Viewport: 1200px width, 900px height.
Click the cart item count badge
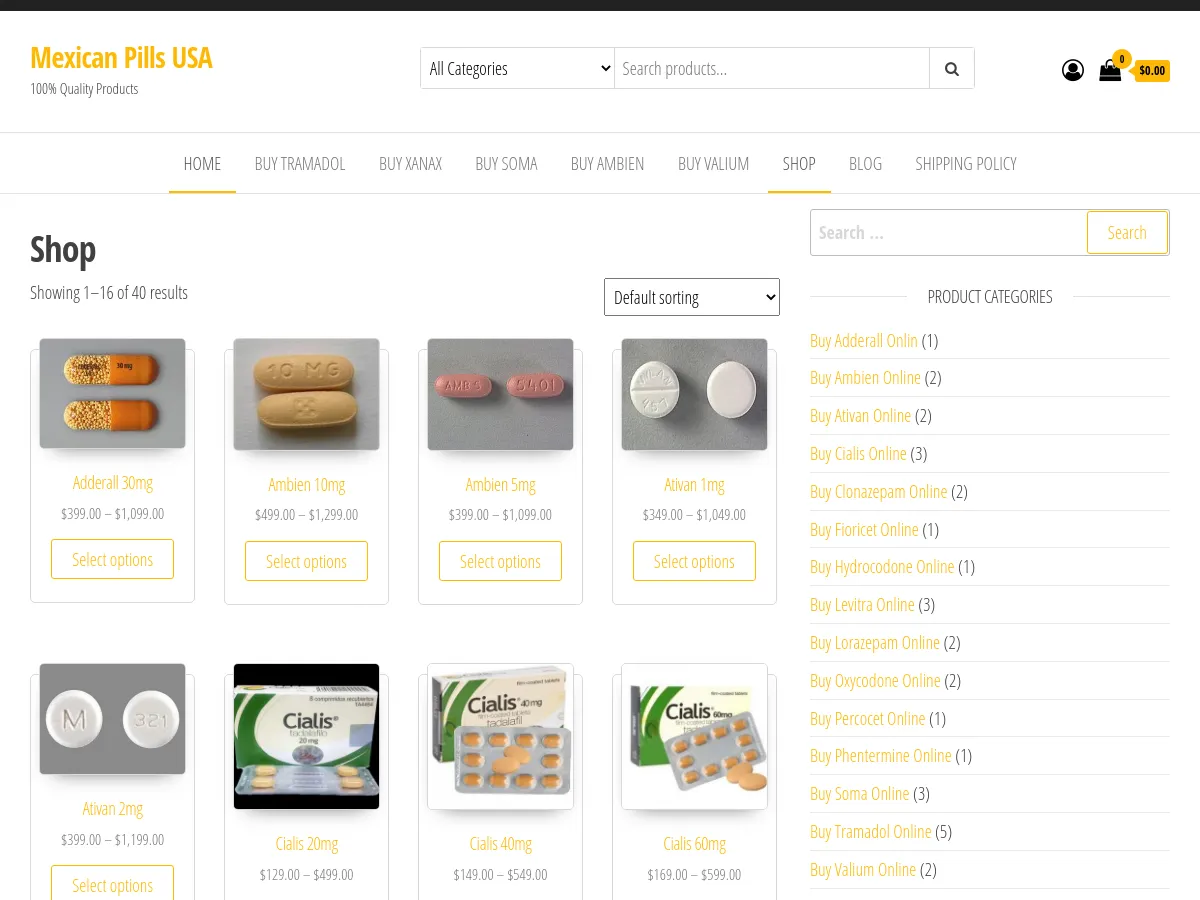coord(1121,58)
